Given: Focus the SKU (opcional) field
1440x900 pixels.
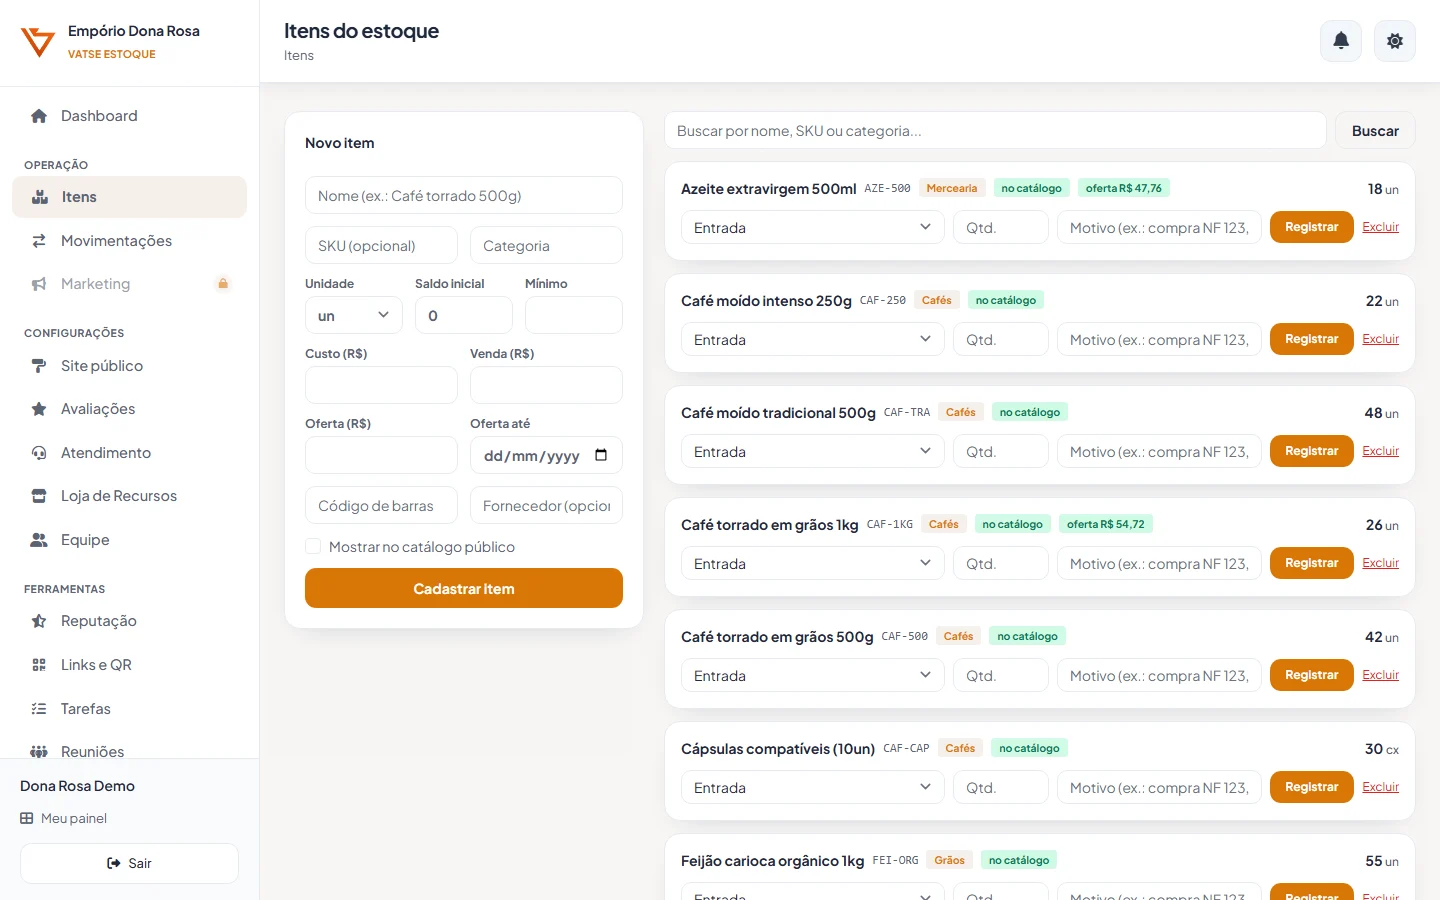Looking at the screenshot, I should click(x=381, y=245).
